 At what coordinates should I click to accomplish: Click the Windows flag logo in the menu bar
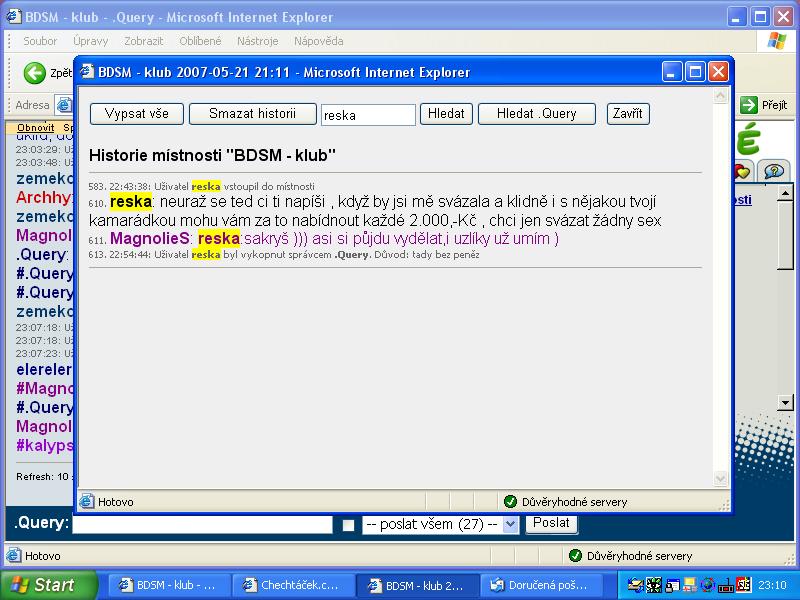click(x=776, y=41)
